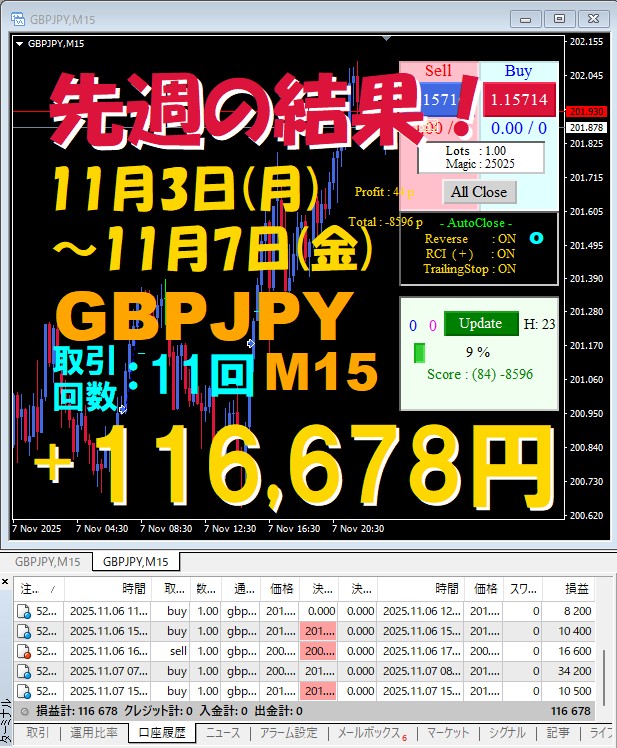Click order icon of the 10 500 profit row
The height and width of the screenshot is (748, 617).
(24, 691)
